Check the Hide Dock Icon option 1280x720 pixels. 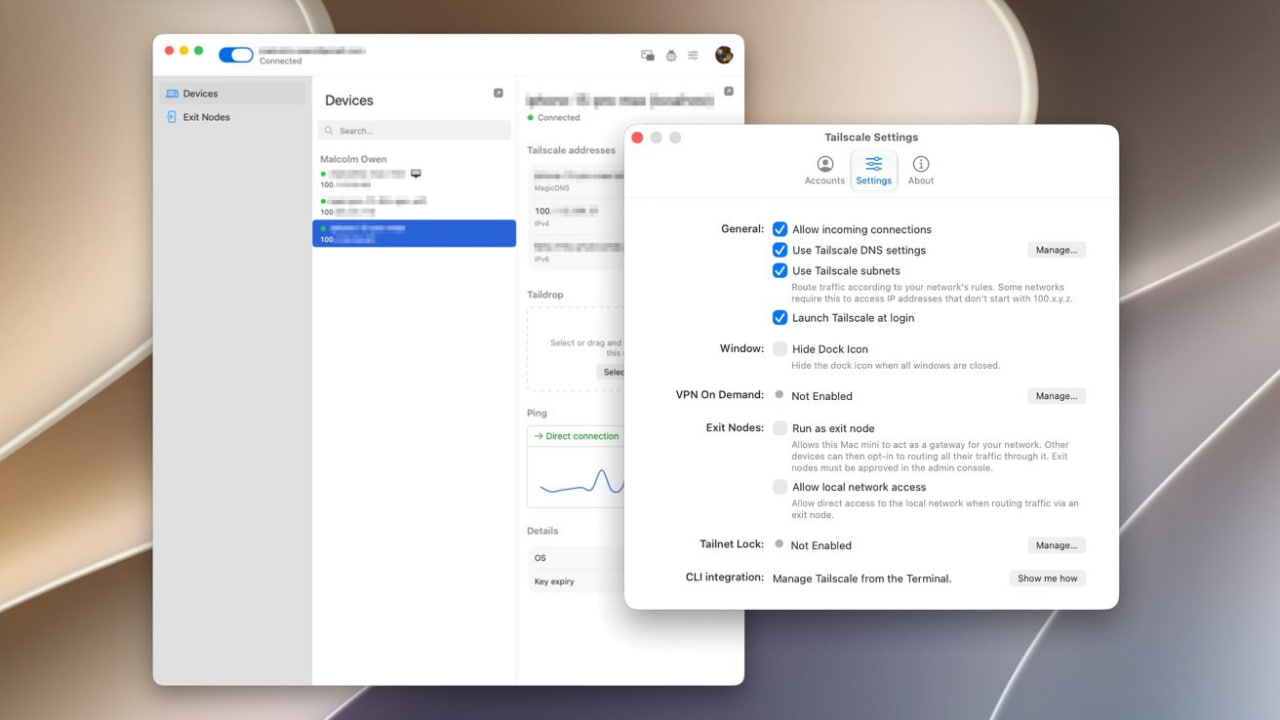(x=780, y=349)
